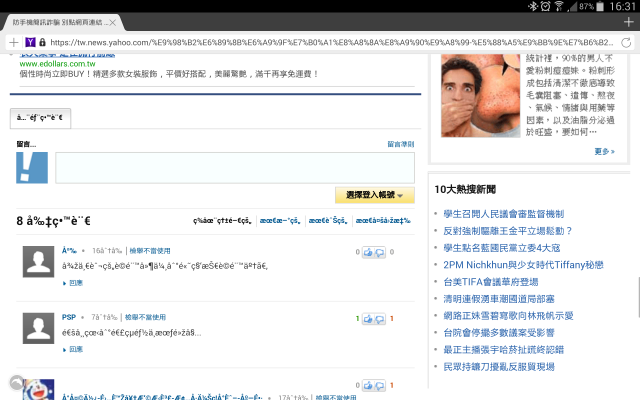
Task: Open 學生召開人民議會審監督機制 news link
Action: pos(504,214)
